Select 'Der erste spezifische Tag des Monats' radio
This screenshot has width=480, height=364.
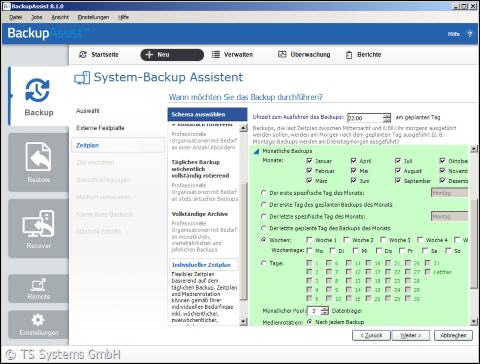[x=264, y=193]
